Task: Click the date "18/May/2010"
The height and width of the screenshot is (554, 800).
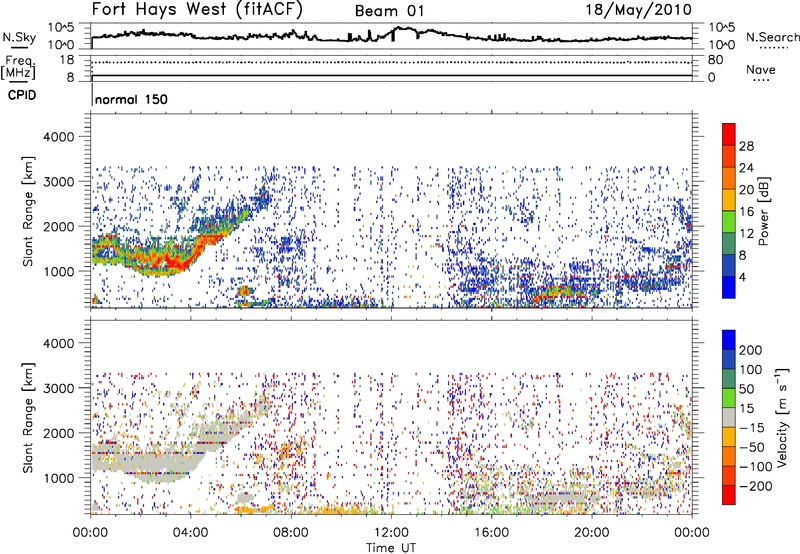Action: click(638, 10)
